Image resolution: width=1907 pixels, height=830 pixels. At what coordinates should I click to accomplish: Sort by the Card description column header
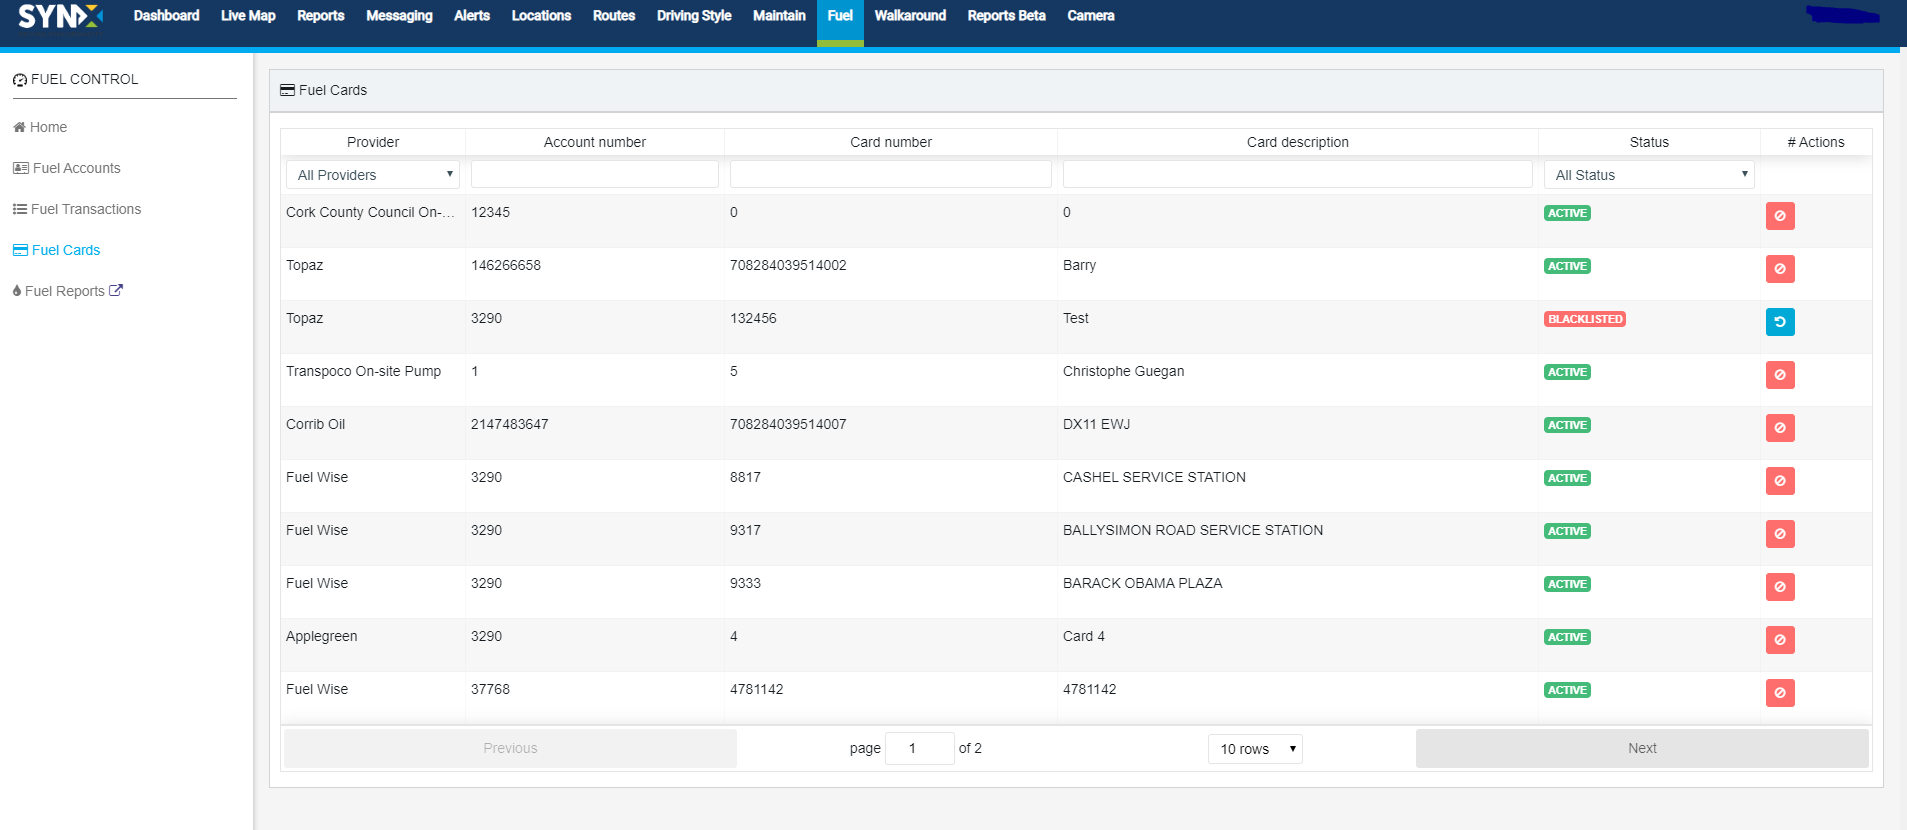(x=1298, y=142)
